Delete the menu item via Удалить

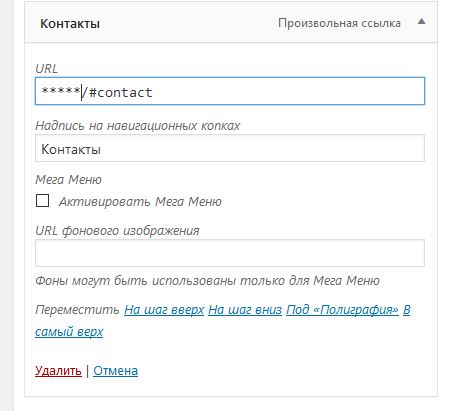(58, 370)
